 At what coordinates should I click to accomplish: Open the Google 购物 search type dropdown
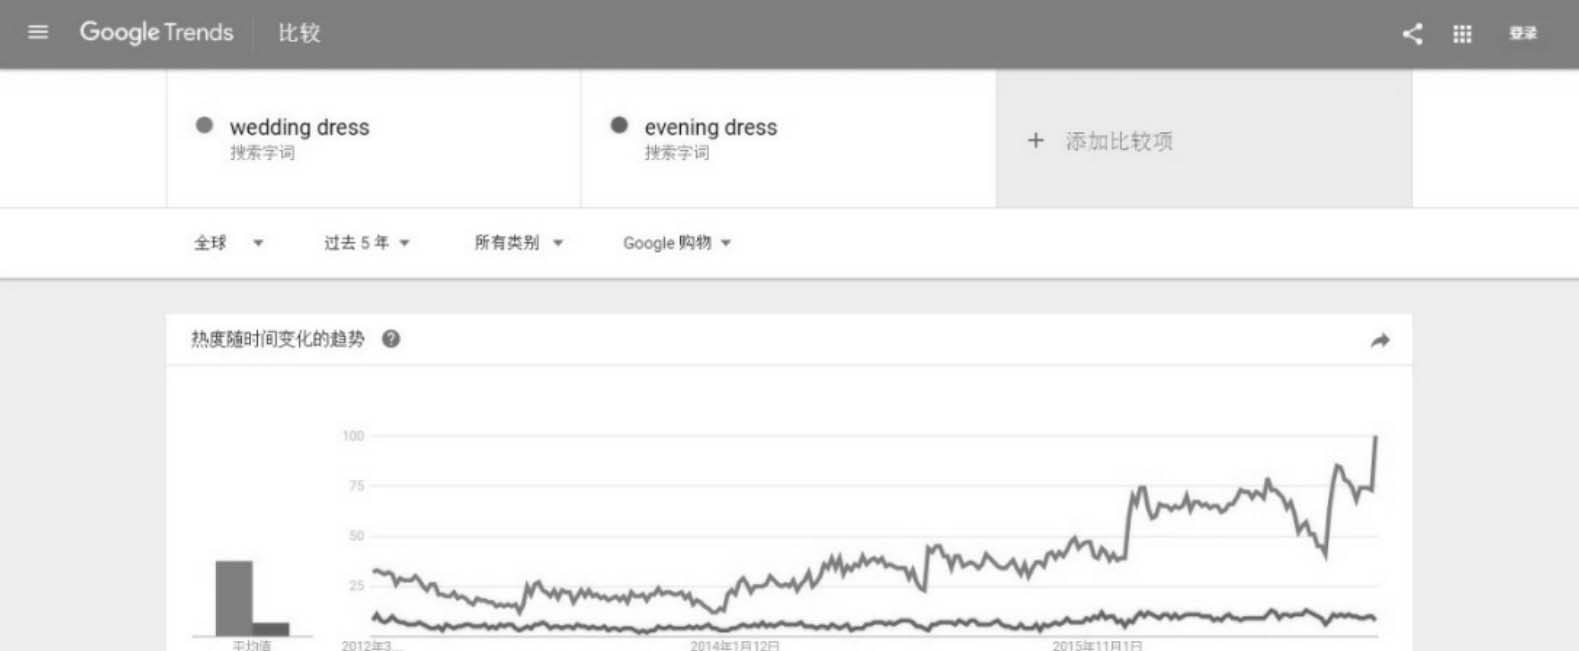coord(676,243)
